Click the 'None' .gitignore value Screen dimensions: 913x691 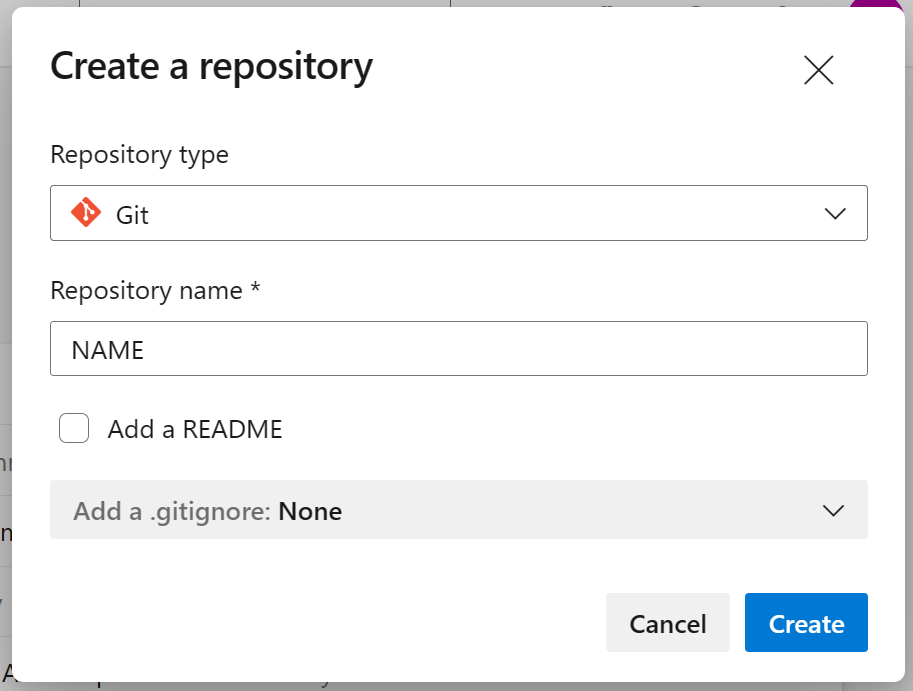coord(310,512)
